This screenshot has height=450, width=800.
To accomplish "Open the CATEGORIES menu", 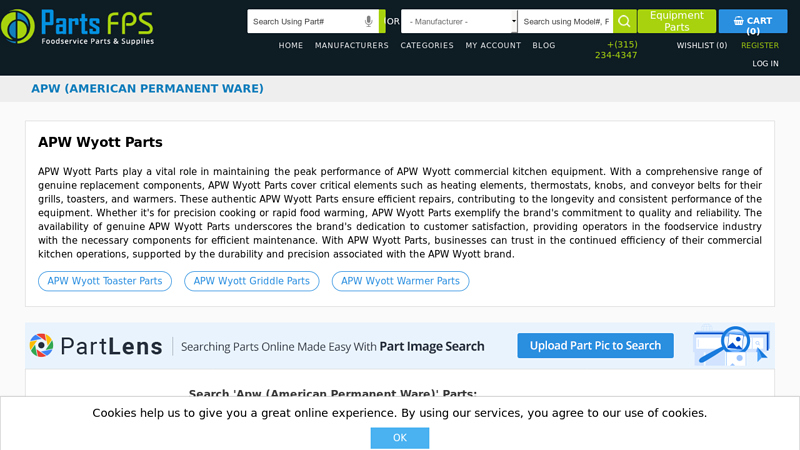I will point(427,45).
